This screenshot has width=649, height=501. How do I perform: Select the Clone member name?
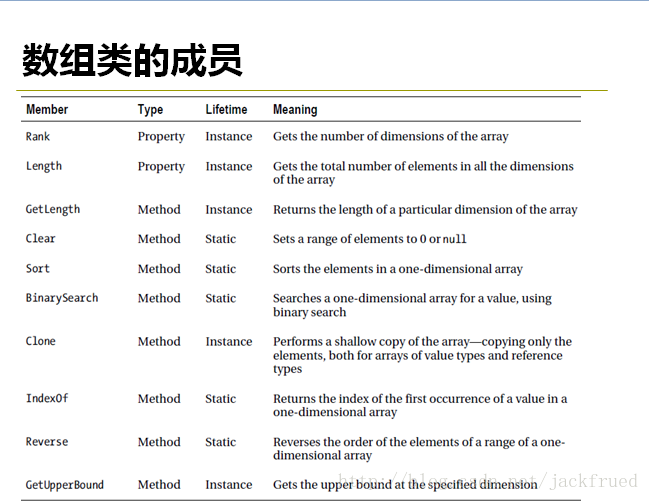41,341
